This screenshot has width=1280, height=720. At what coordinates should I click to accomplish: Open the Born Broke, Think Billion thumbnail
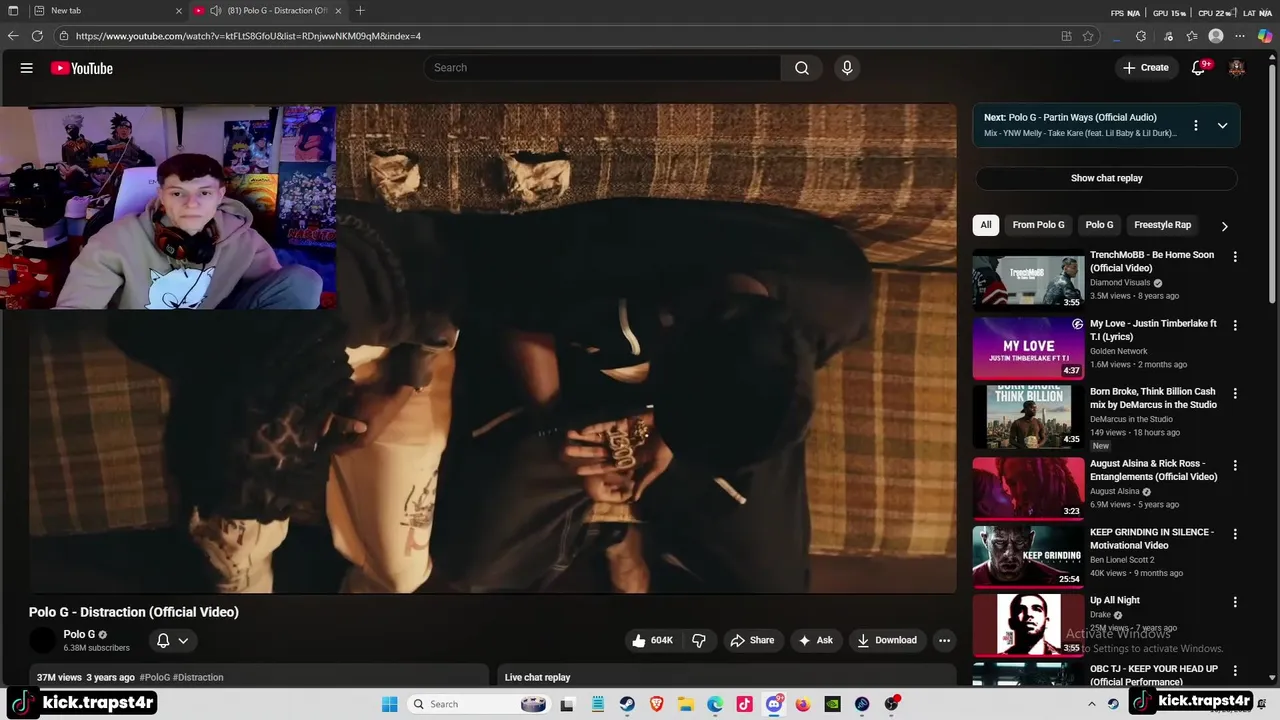[x=1028, y=417]
